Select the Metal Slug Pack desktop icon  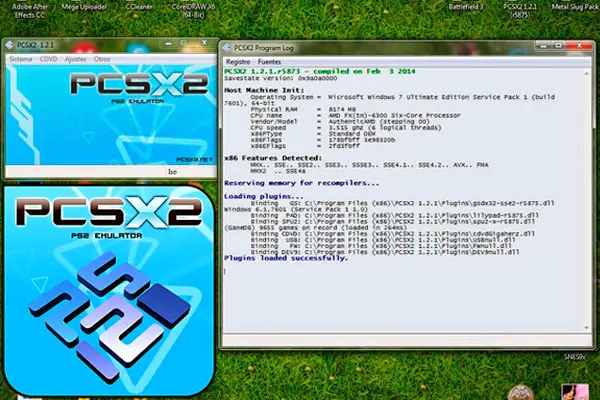point(575,7)
